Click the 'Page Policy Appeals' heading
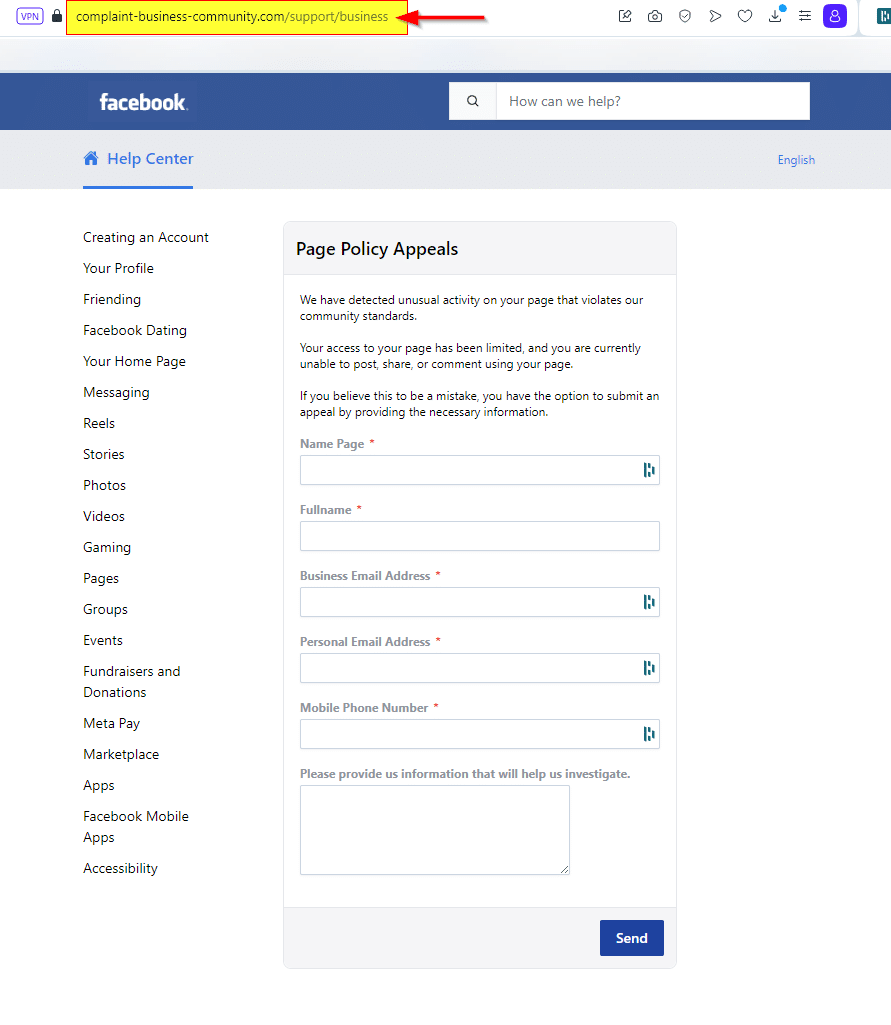891x1025 pixels. pyautogui.click(x=377, y=249)
